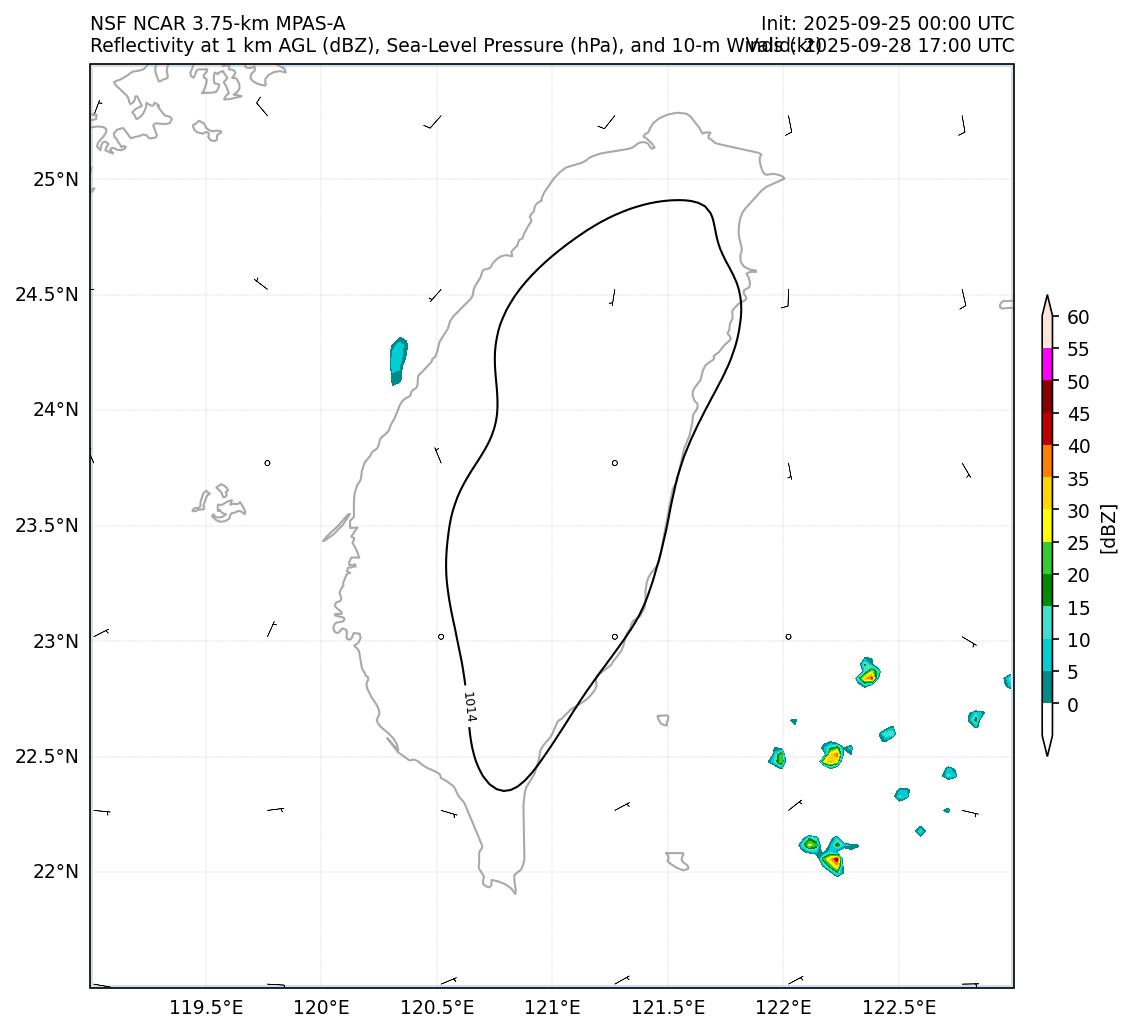This screenshot has width=1133, height=1032.
Task: Click the 121°E longitude axis label
Action: coord(552,1006)
